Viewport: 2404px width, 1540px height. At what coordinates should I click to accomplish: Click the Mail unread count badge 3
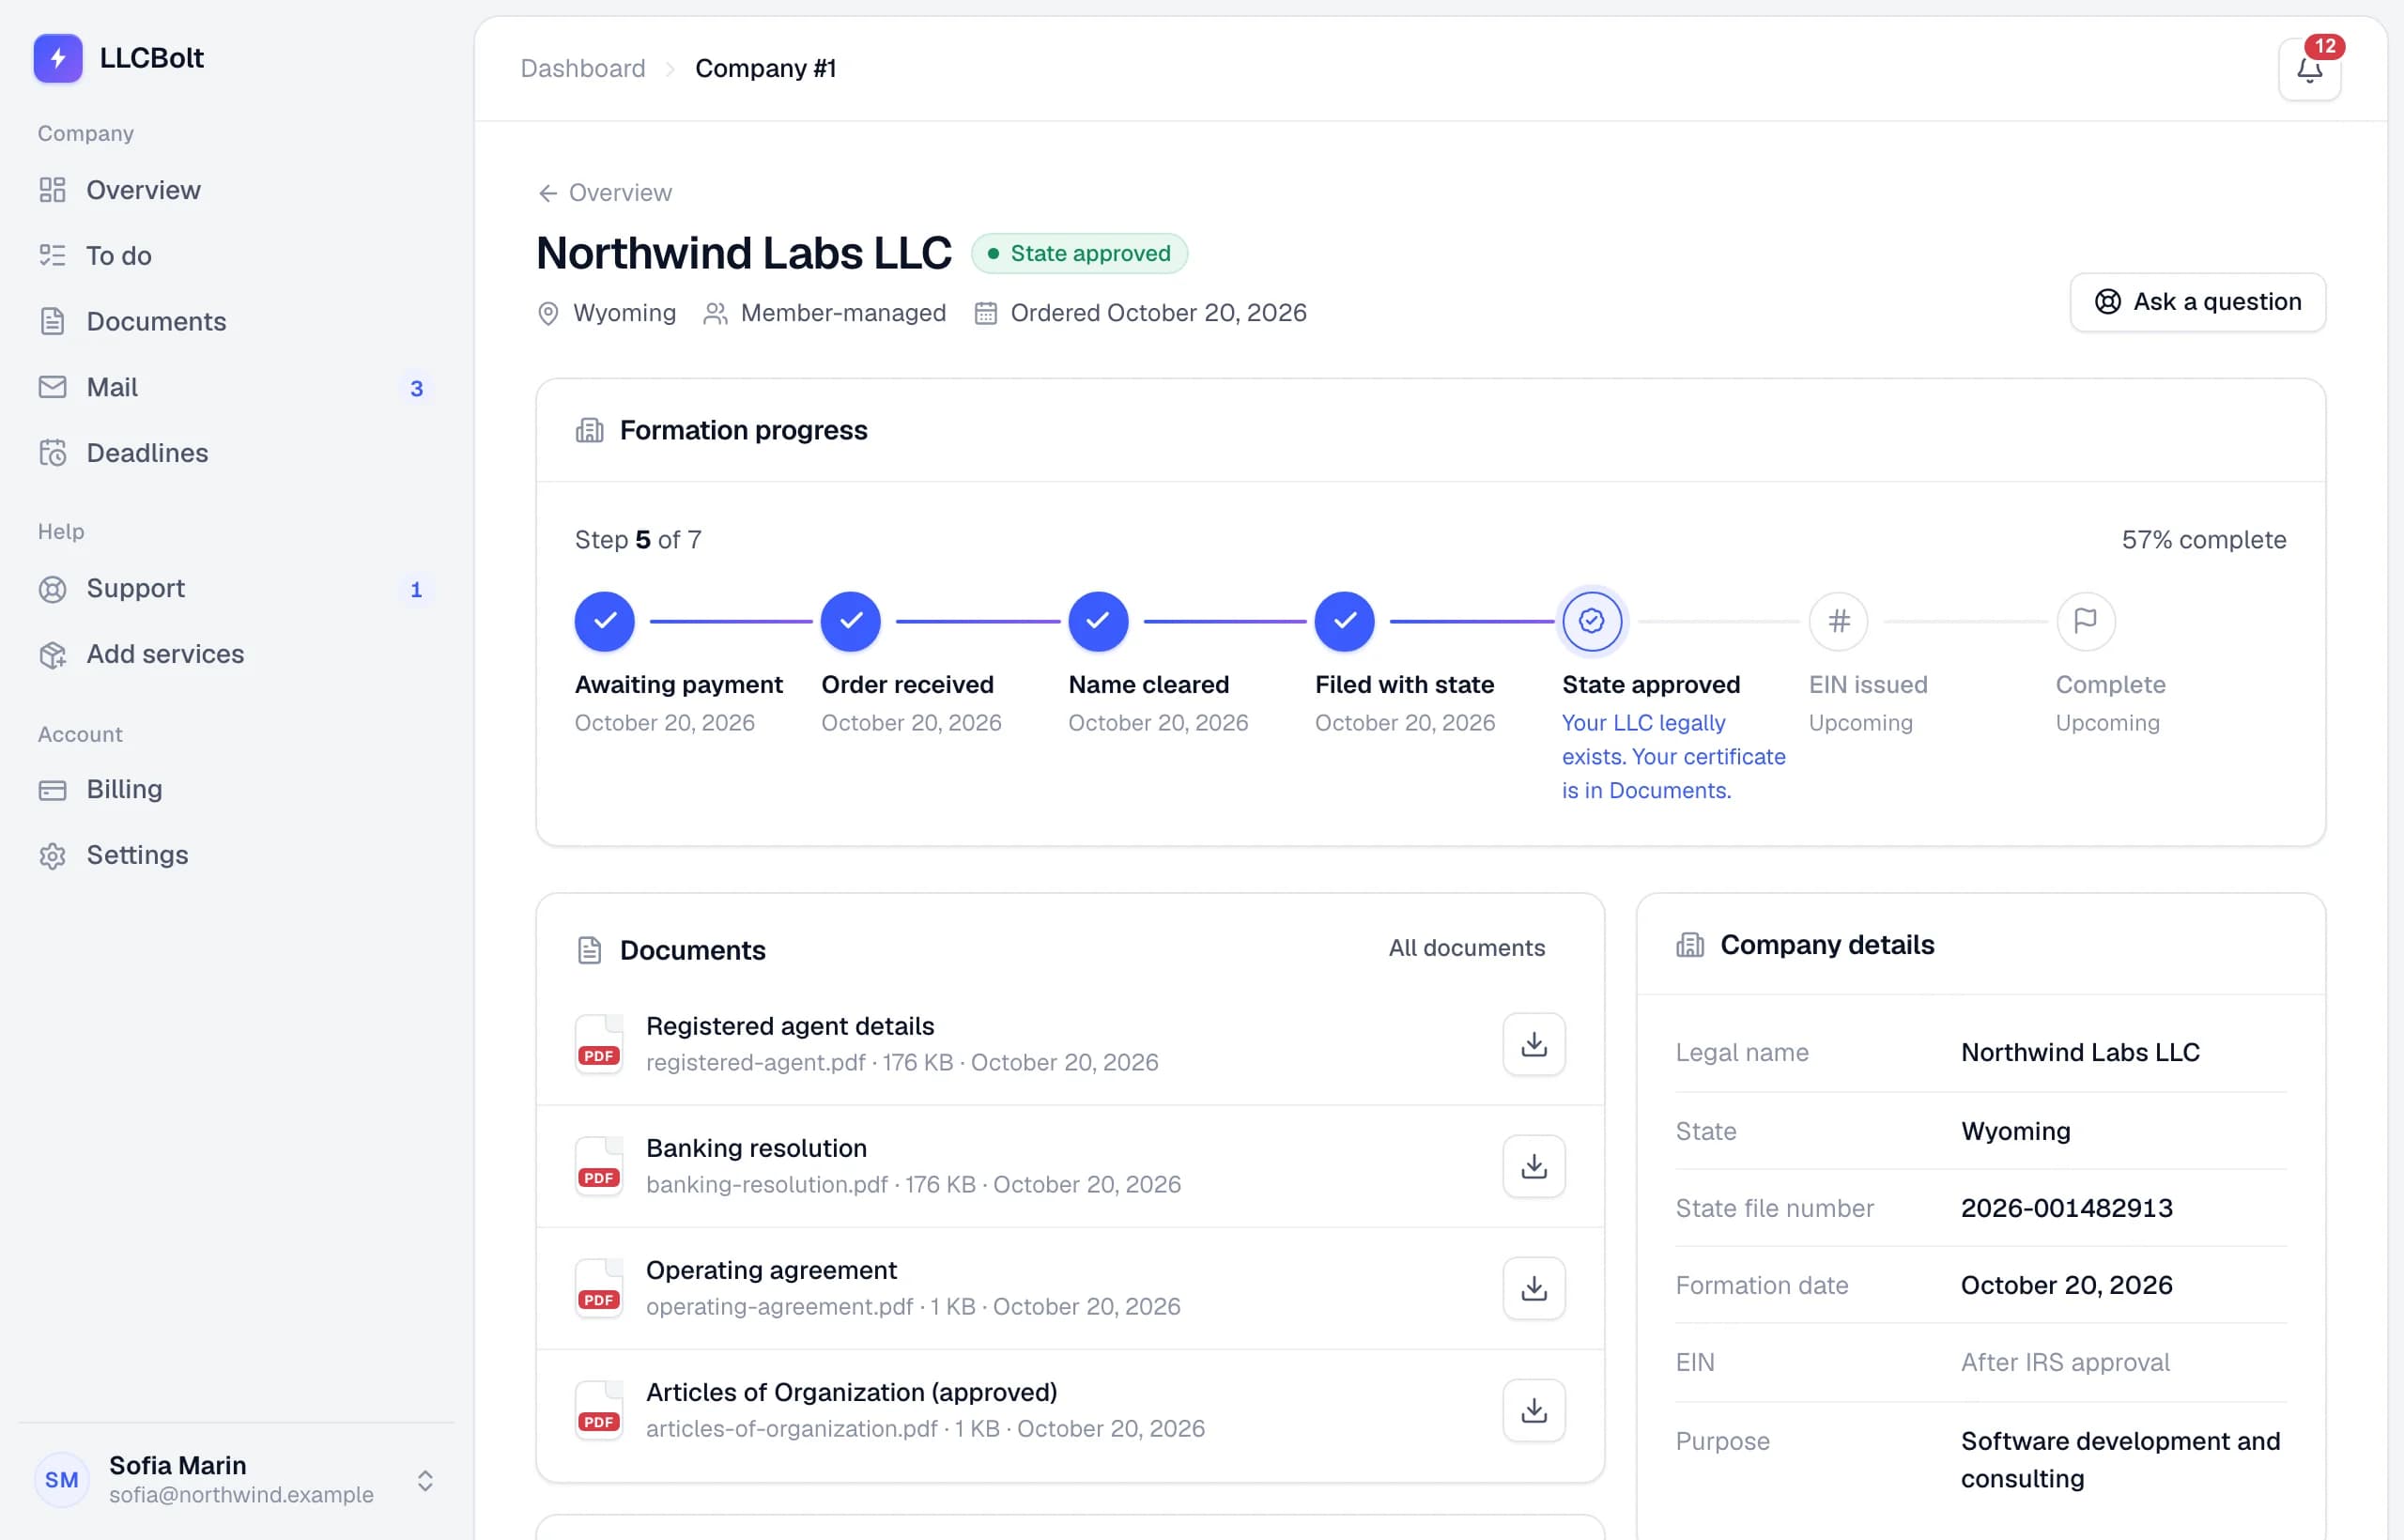point(417,389)
